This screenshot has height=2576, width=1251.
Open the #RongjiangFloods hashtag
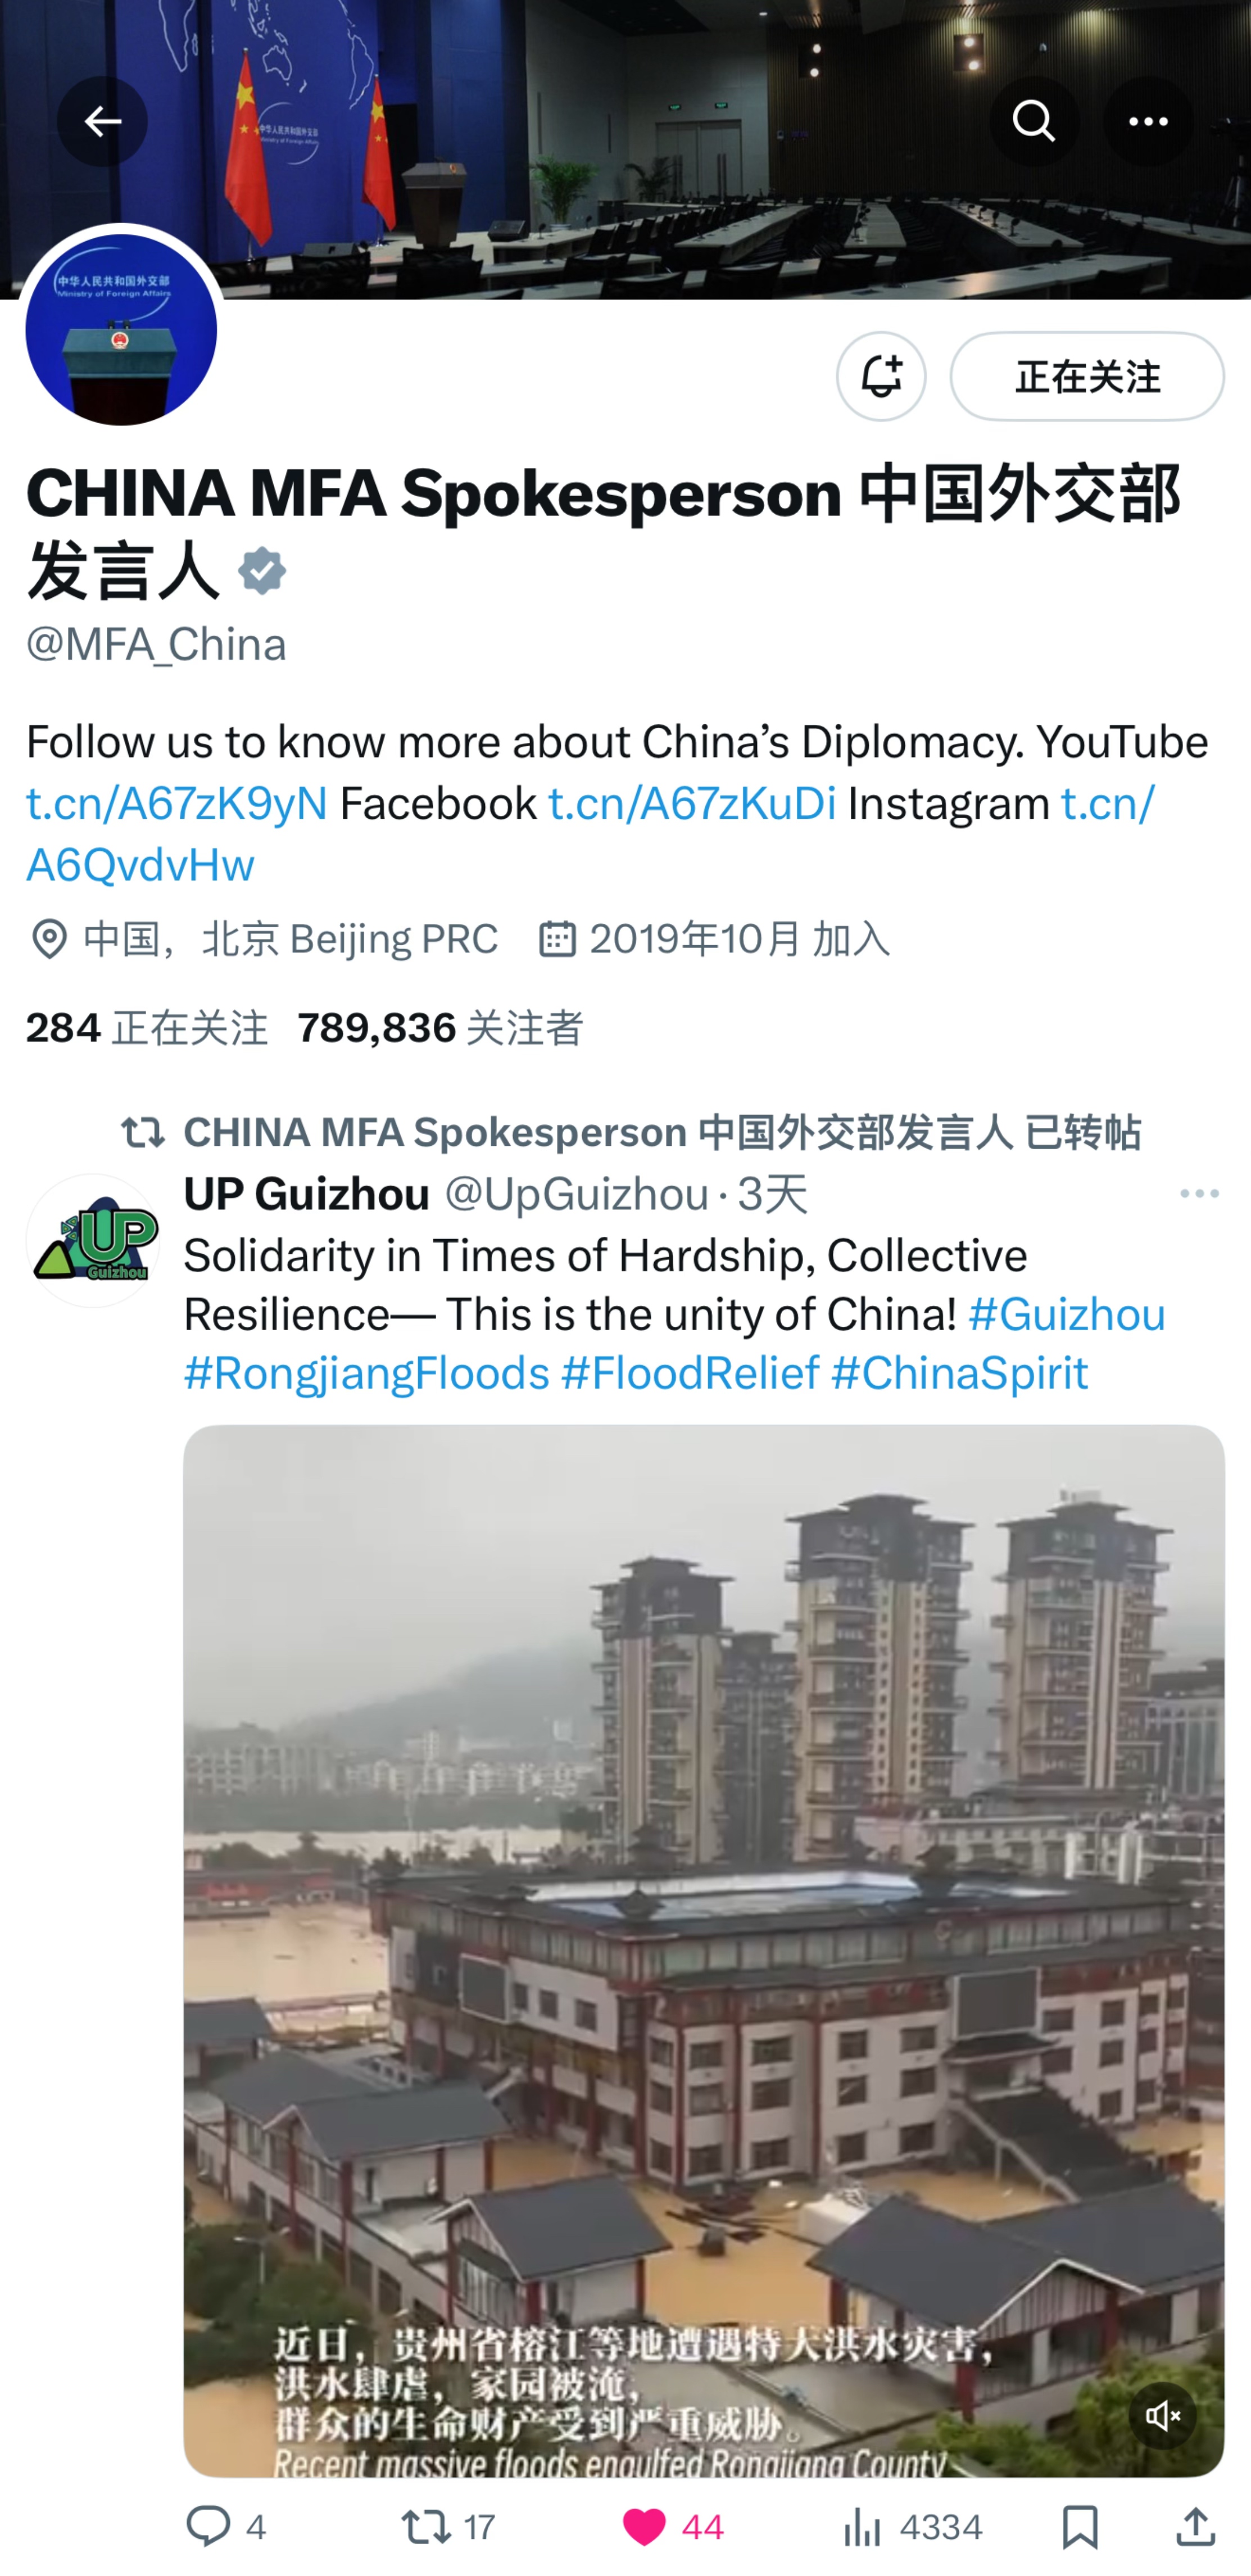point(367,1373)
